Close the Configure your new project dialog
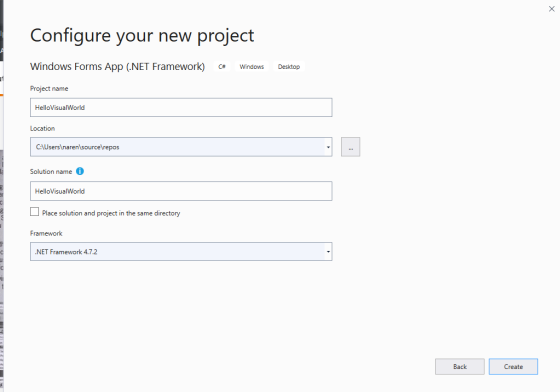This screenshot has width=560, height=392. [x=552, y=9]
